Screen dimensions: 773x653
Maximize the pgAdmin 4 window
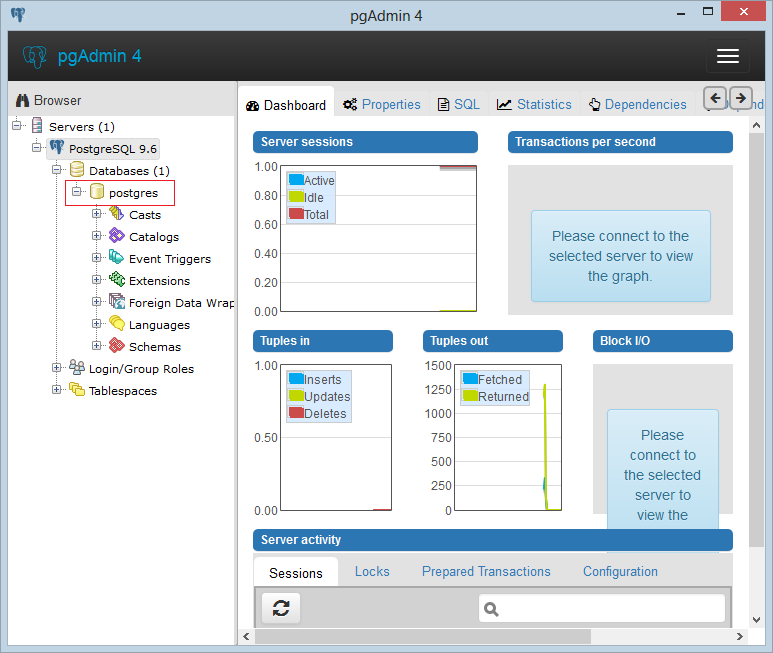click(707, 11)
